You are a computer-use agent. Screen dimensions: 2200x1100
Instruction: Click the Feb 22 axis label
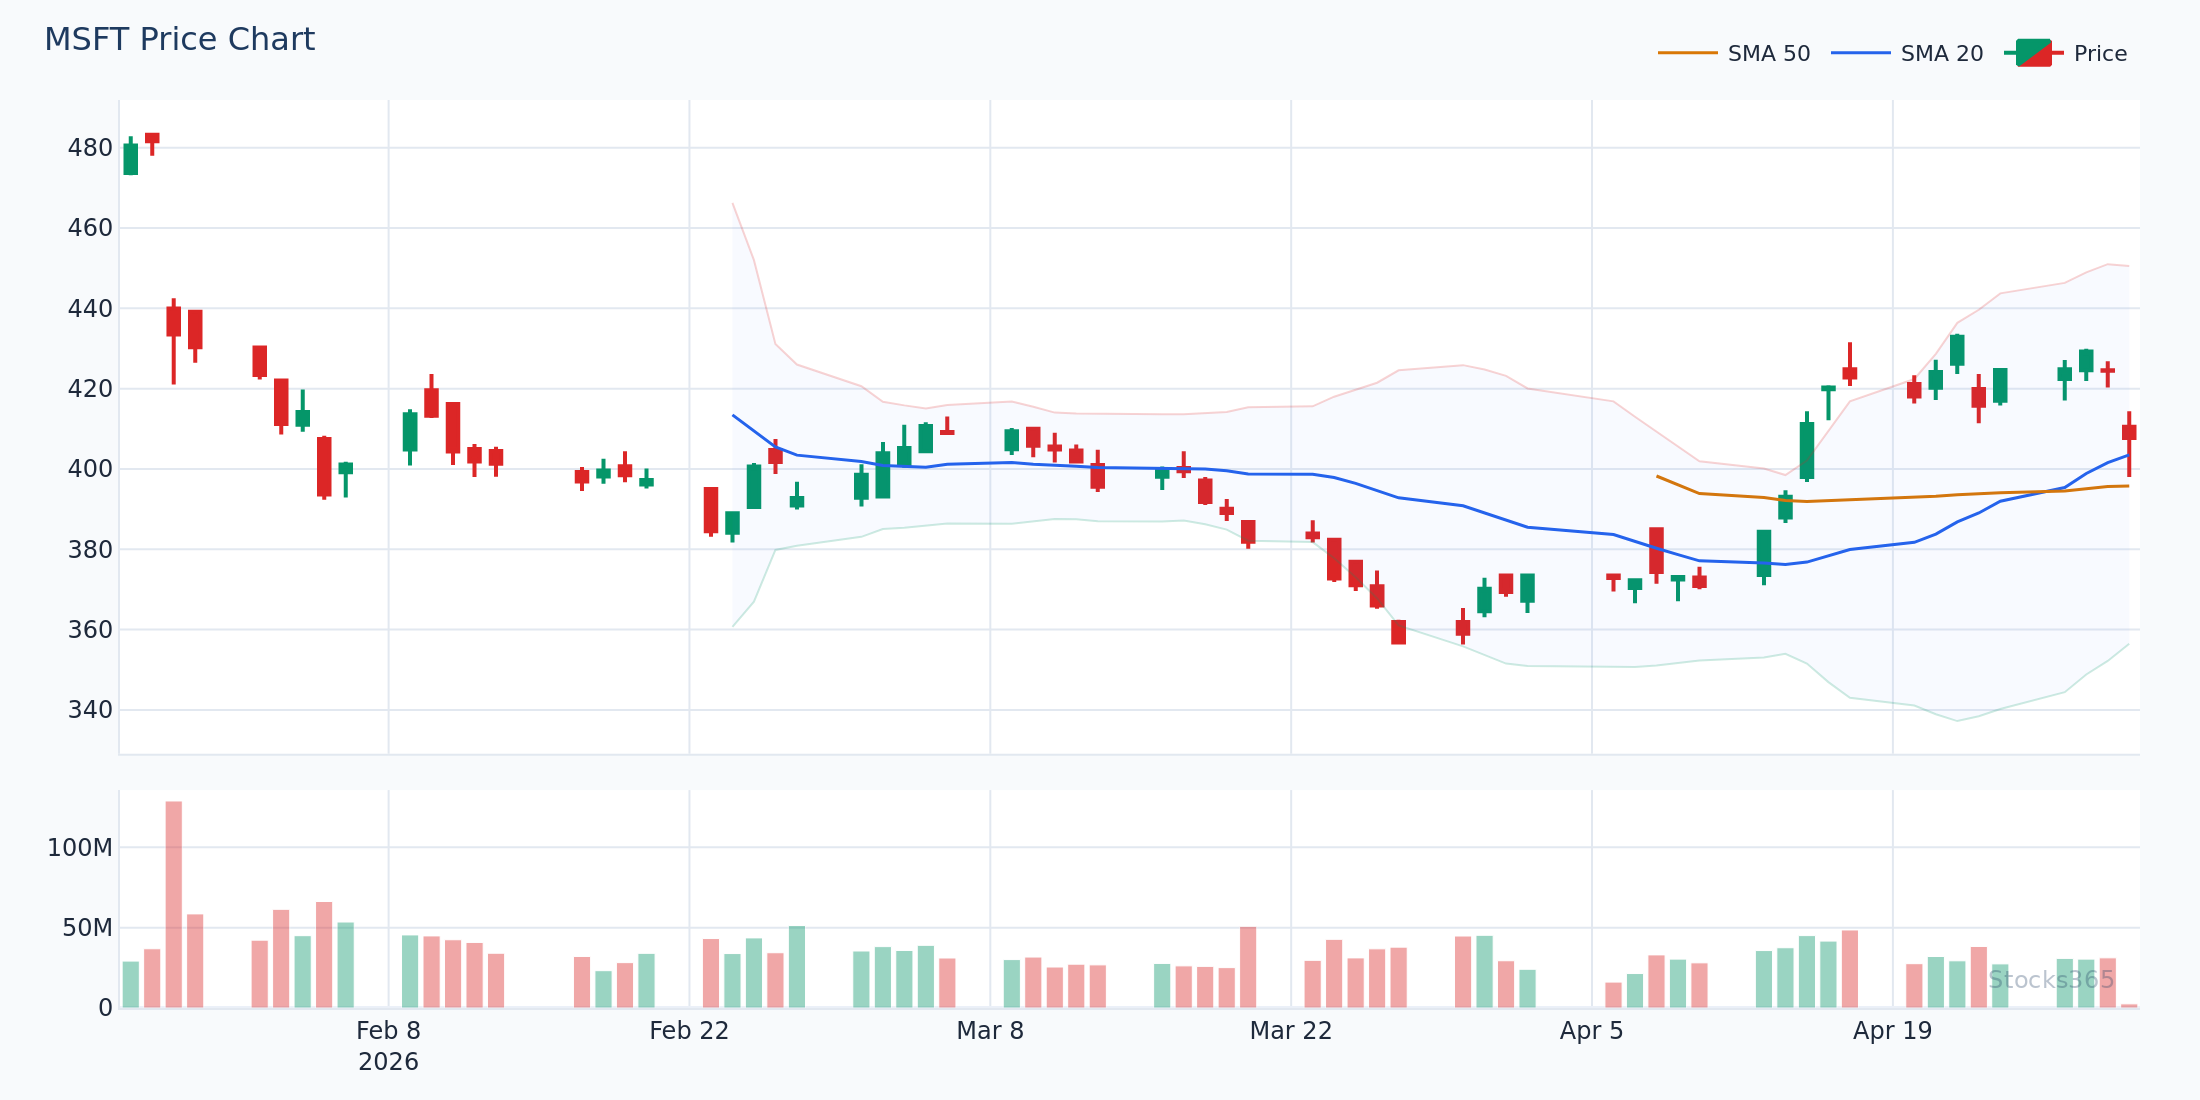[x=690, y=1031]
